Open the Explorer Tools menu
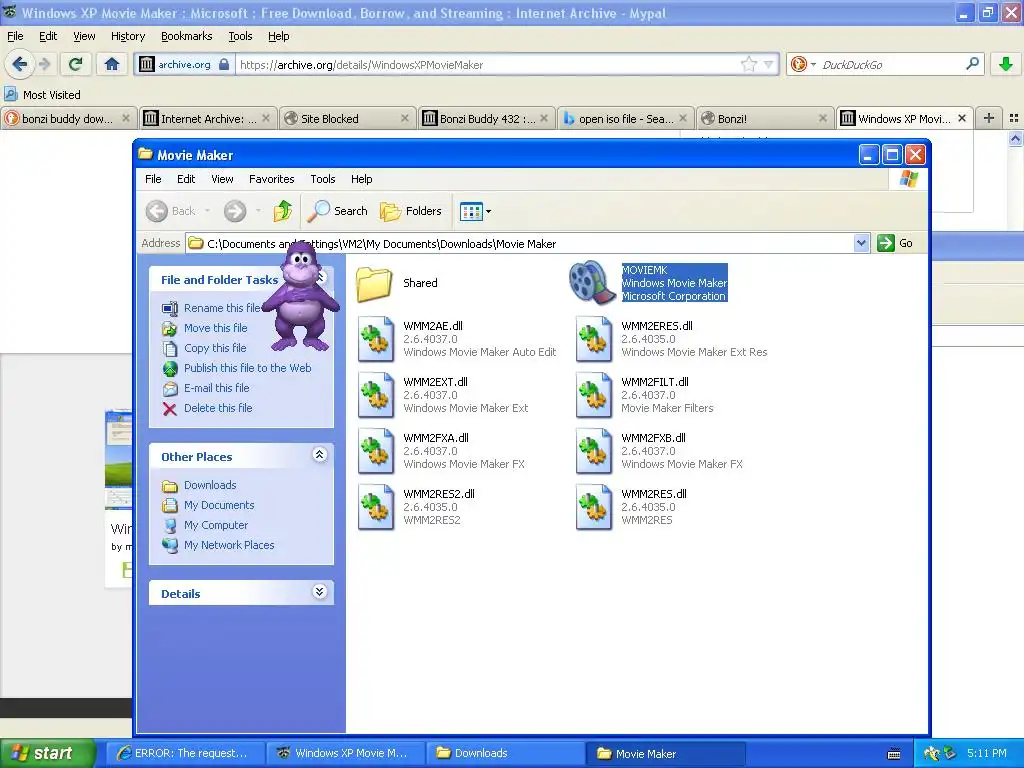 click(x=323, y=179)
